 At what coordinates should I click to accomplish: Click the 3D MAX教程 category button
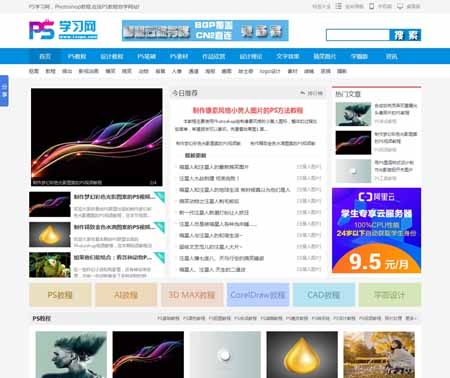(192, 295)
